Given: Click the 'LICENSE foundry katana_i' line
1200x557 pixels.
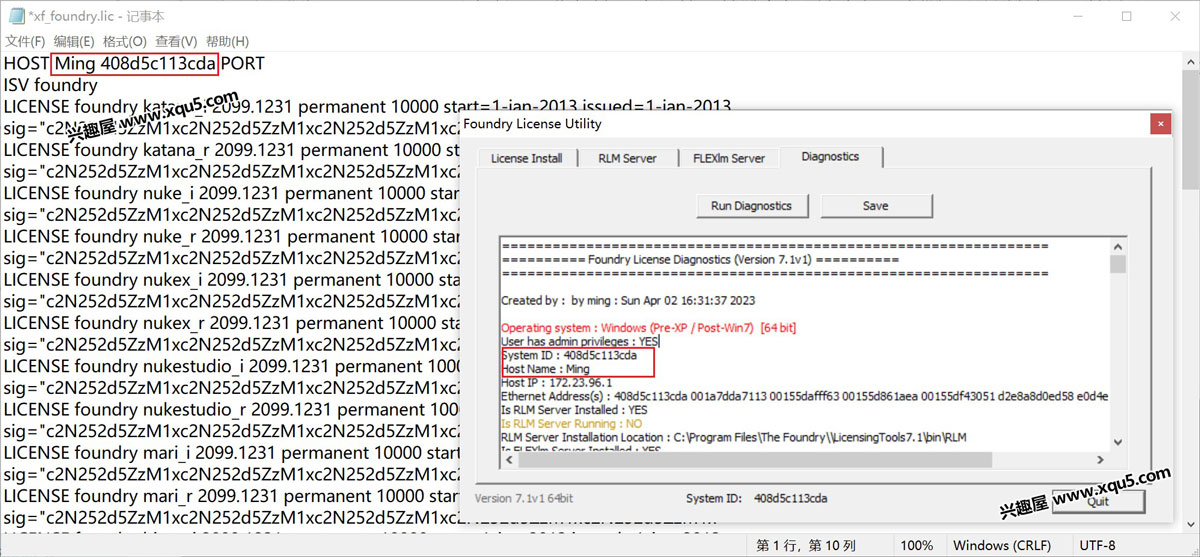Looking at the screenshot, I should point(366,107).
